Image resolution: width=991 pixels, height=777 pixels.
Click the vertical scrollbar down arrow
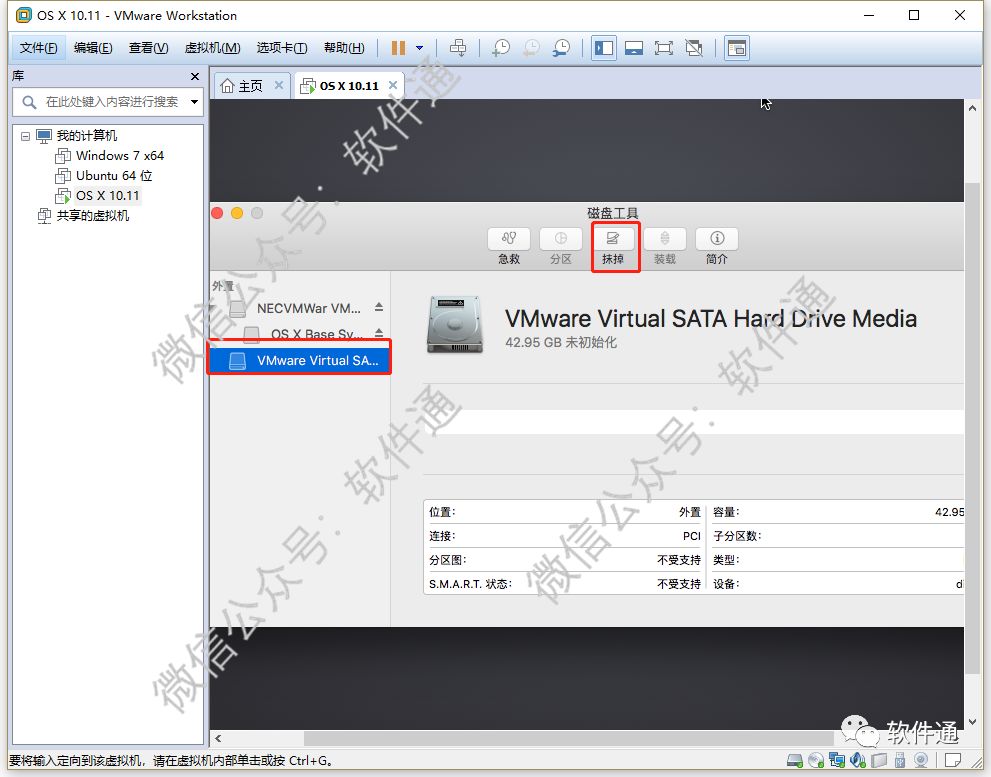972,721
